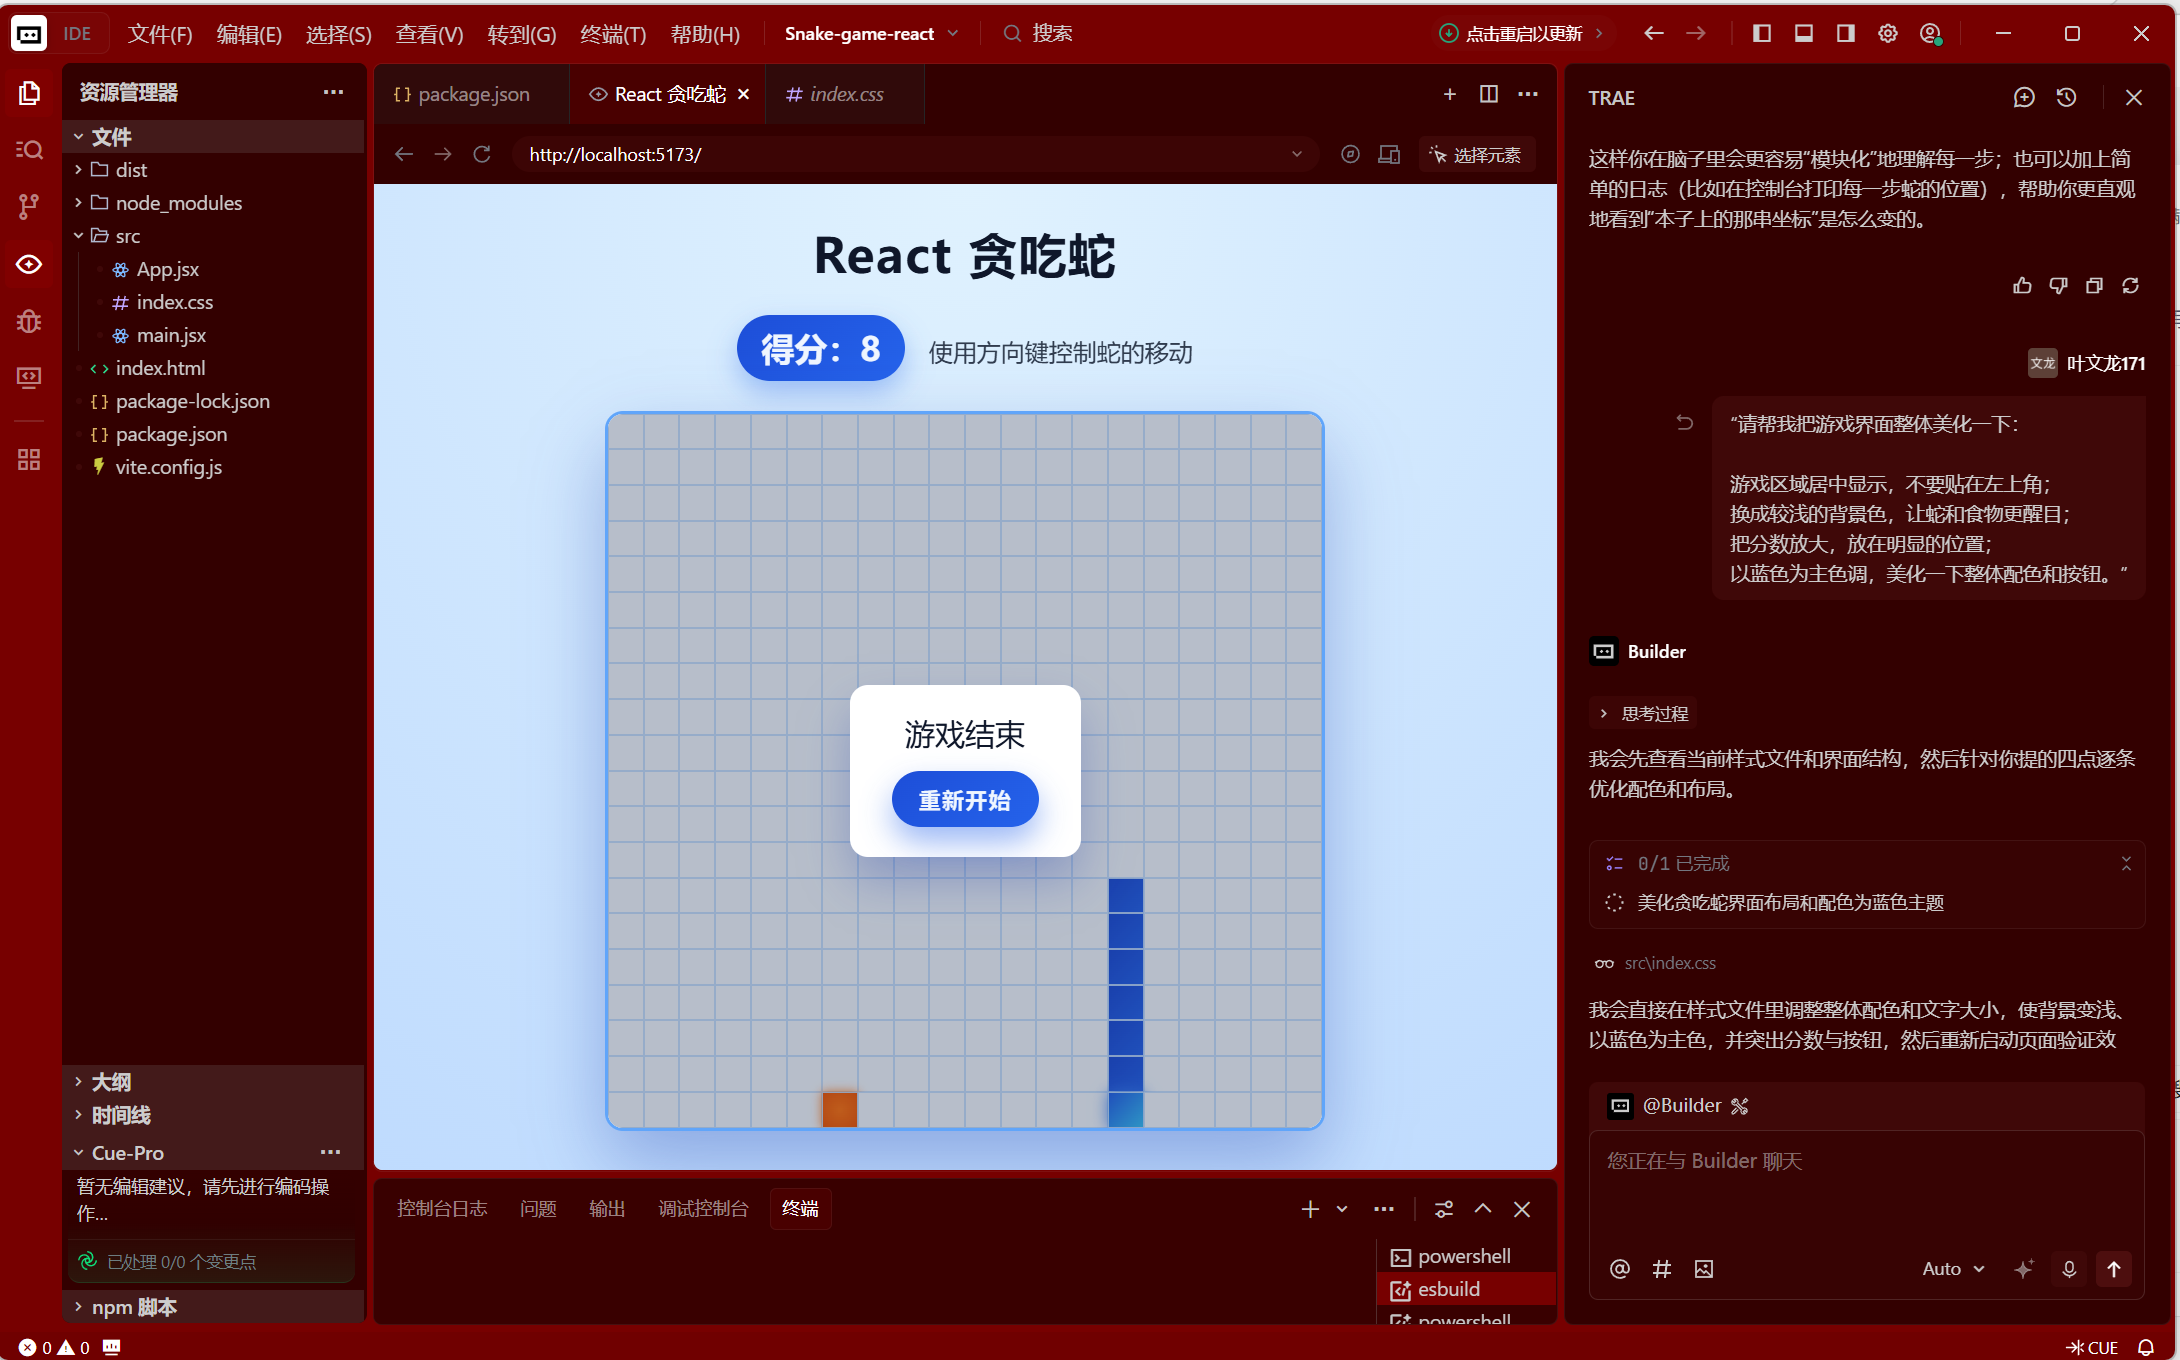Expand the 思考过程 section

pos(1643,713)
